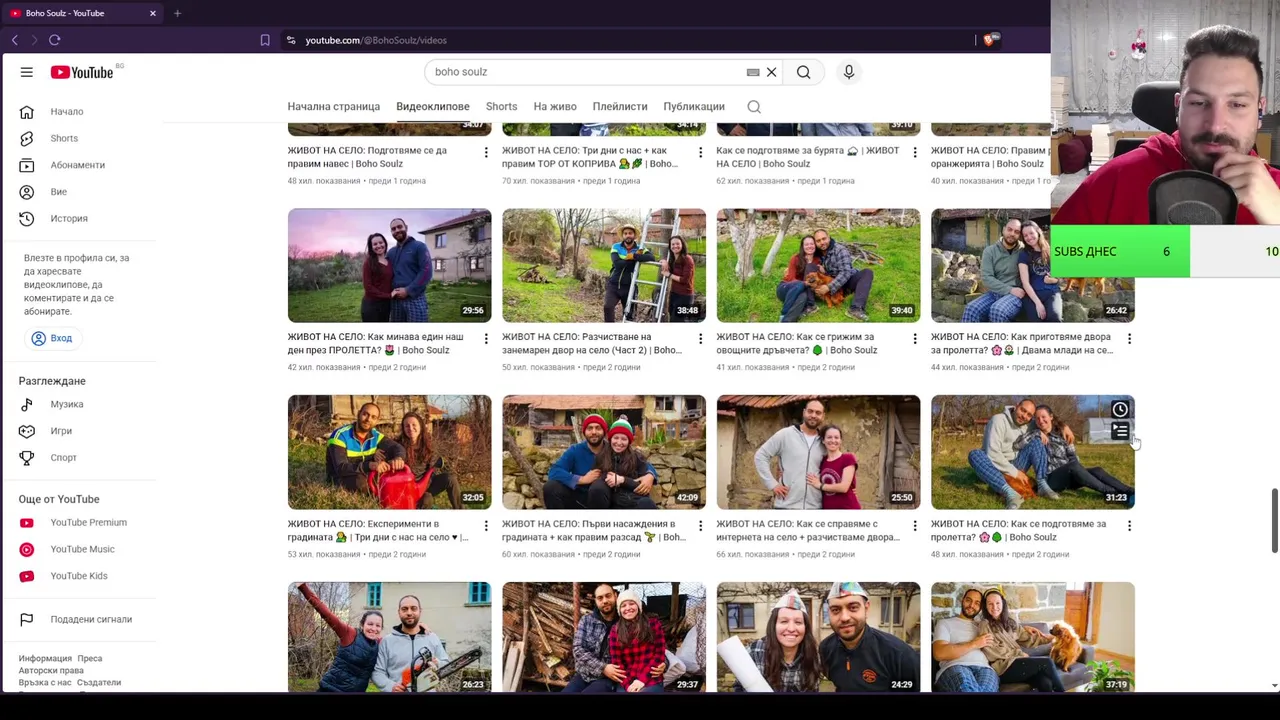Open options for един наш ден ПРОЛЕТТА video
Screen dimensions: 1280x720
coord(486,339)
